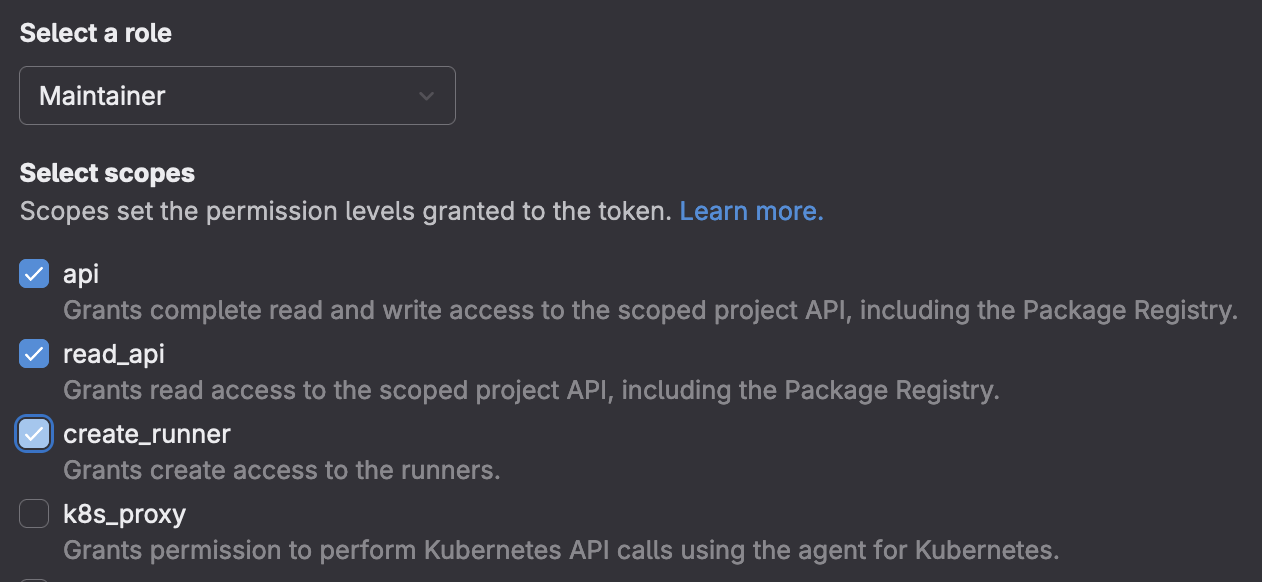1262x582 pixels.
Task: Click the Select a role label
Action: tap(96, 33)
